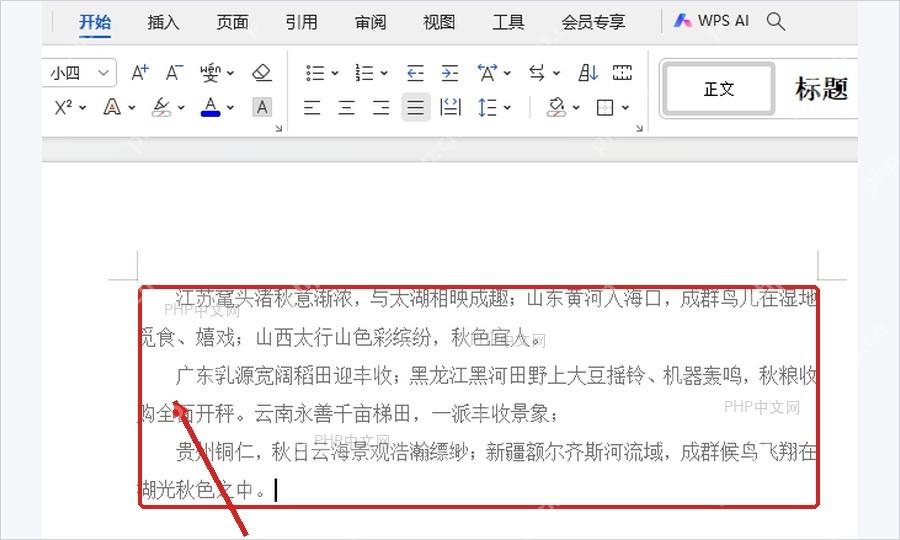Apply the 标题 heading style
Viewport: 900px width, 540px height.
pyautogui.click(x=821, y=89)
